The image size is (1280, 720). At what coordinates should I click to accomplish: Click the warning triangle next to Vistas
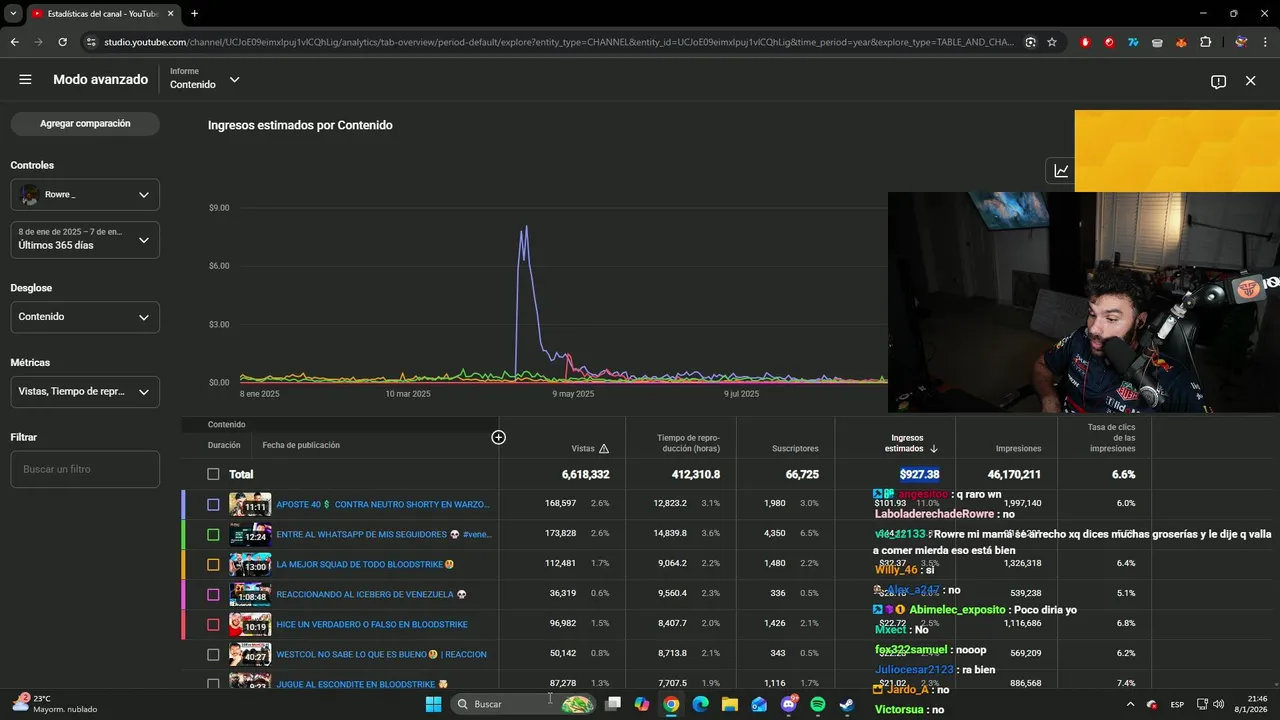coord(603,449)
